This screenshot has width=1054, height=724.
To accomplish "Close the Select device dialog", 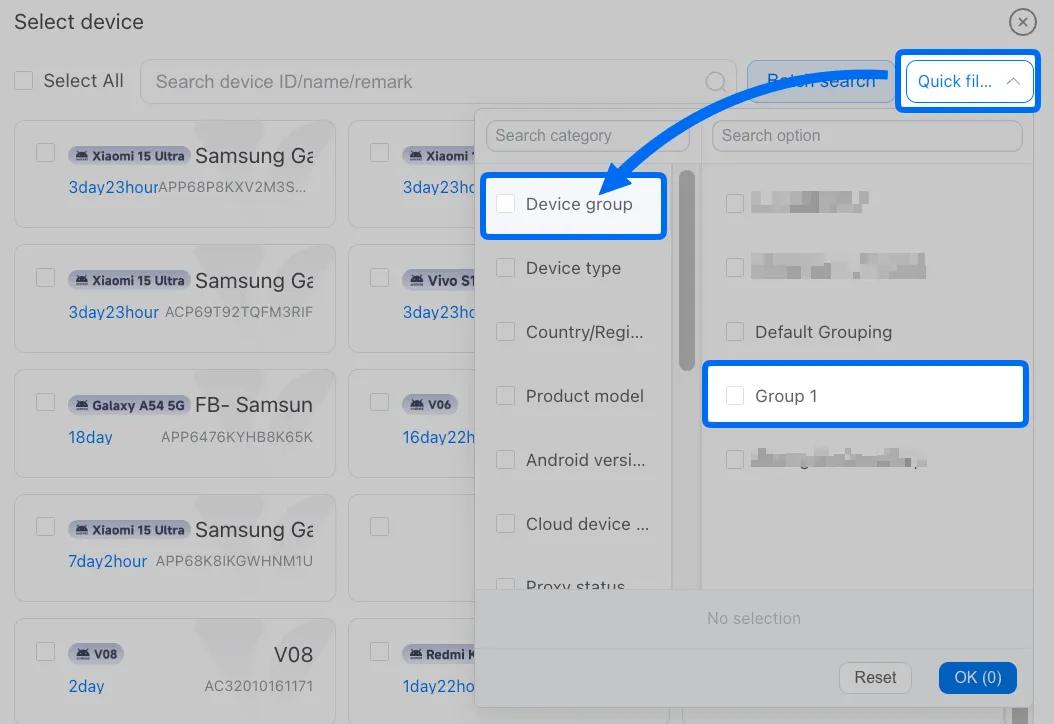I will pyautogui.click(x=1022, y=22).
